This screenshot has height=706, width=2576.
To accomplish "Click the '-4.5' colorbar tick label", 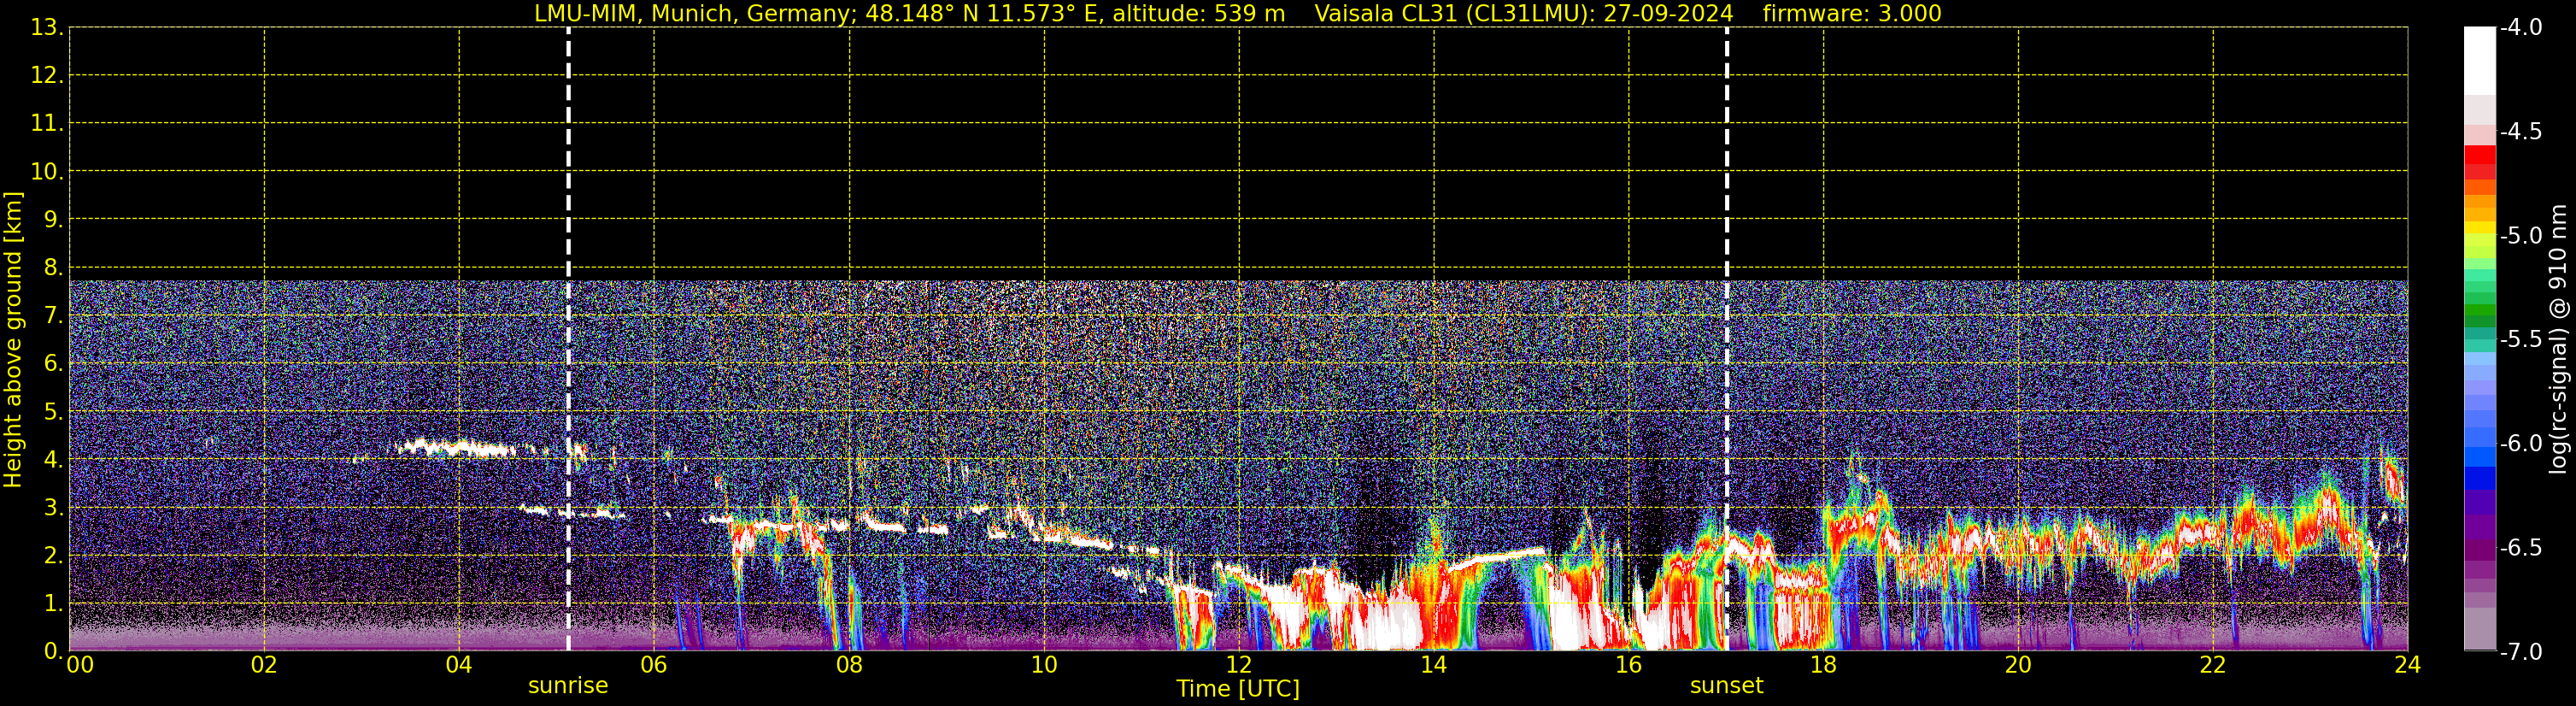I will (x=2520, y=132).
